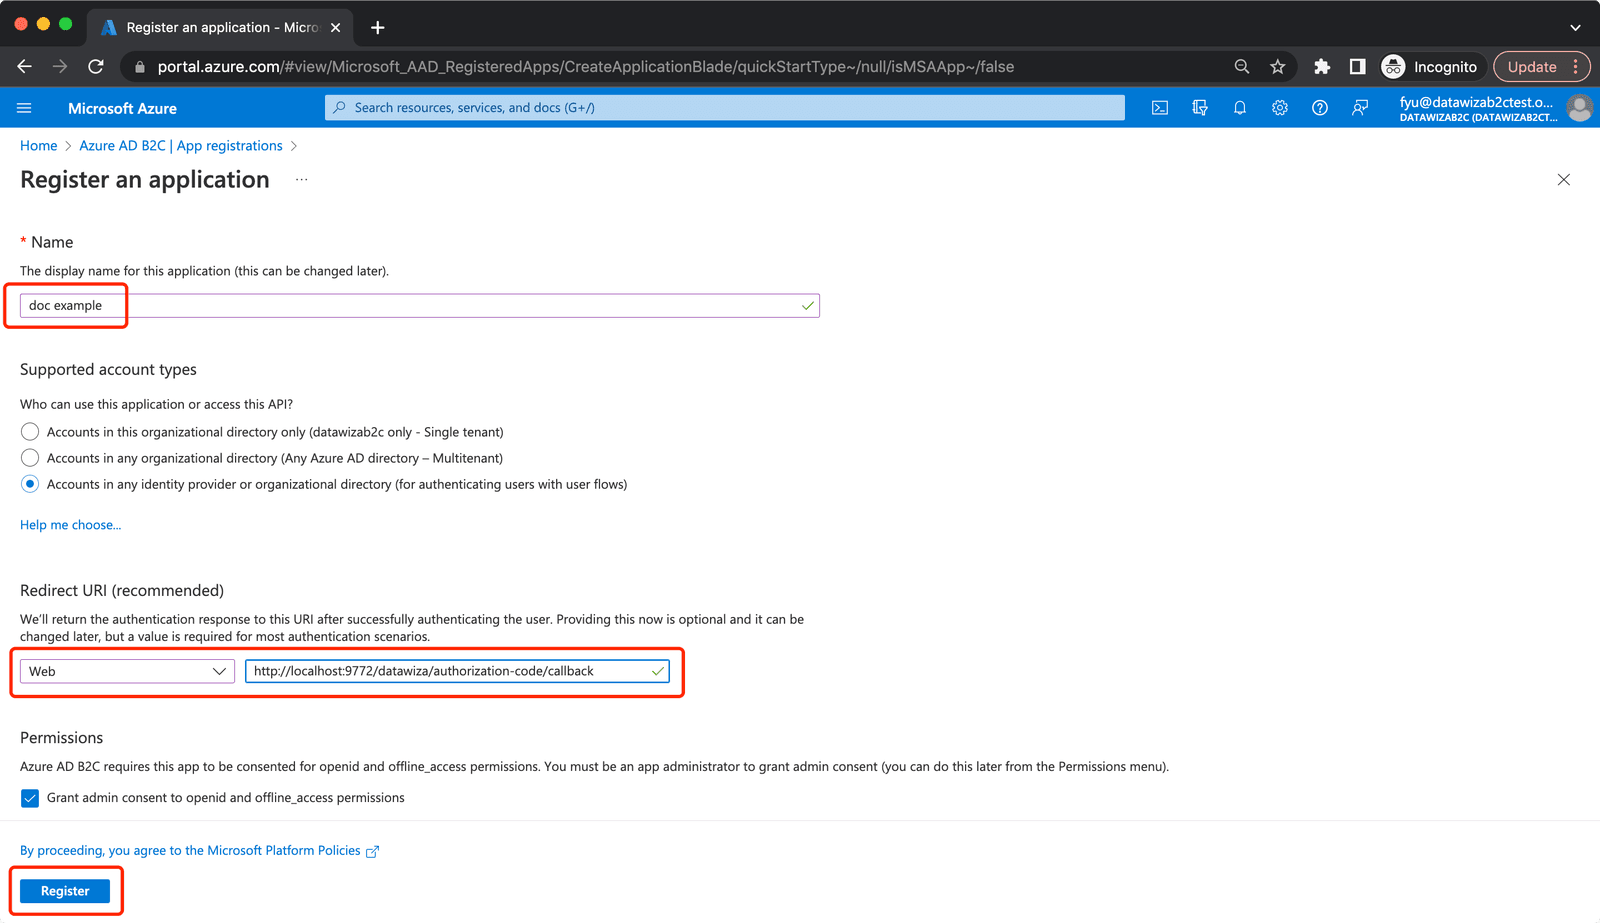
Task: Click Microsoft Azure header title
Action: (x=122, y=108)
